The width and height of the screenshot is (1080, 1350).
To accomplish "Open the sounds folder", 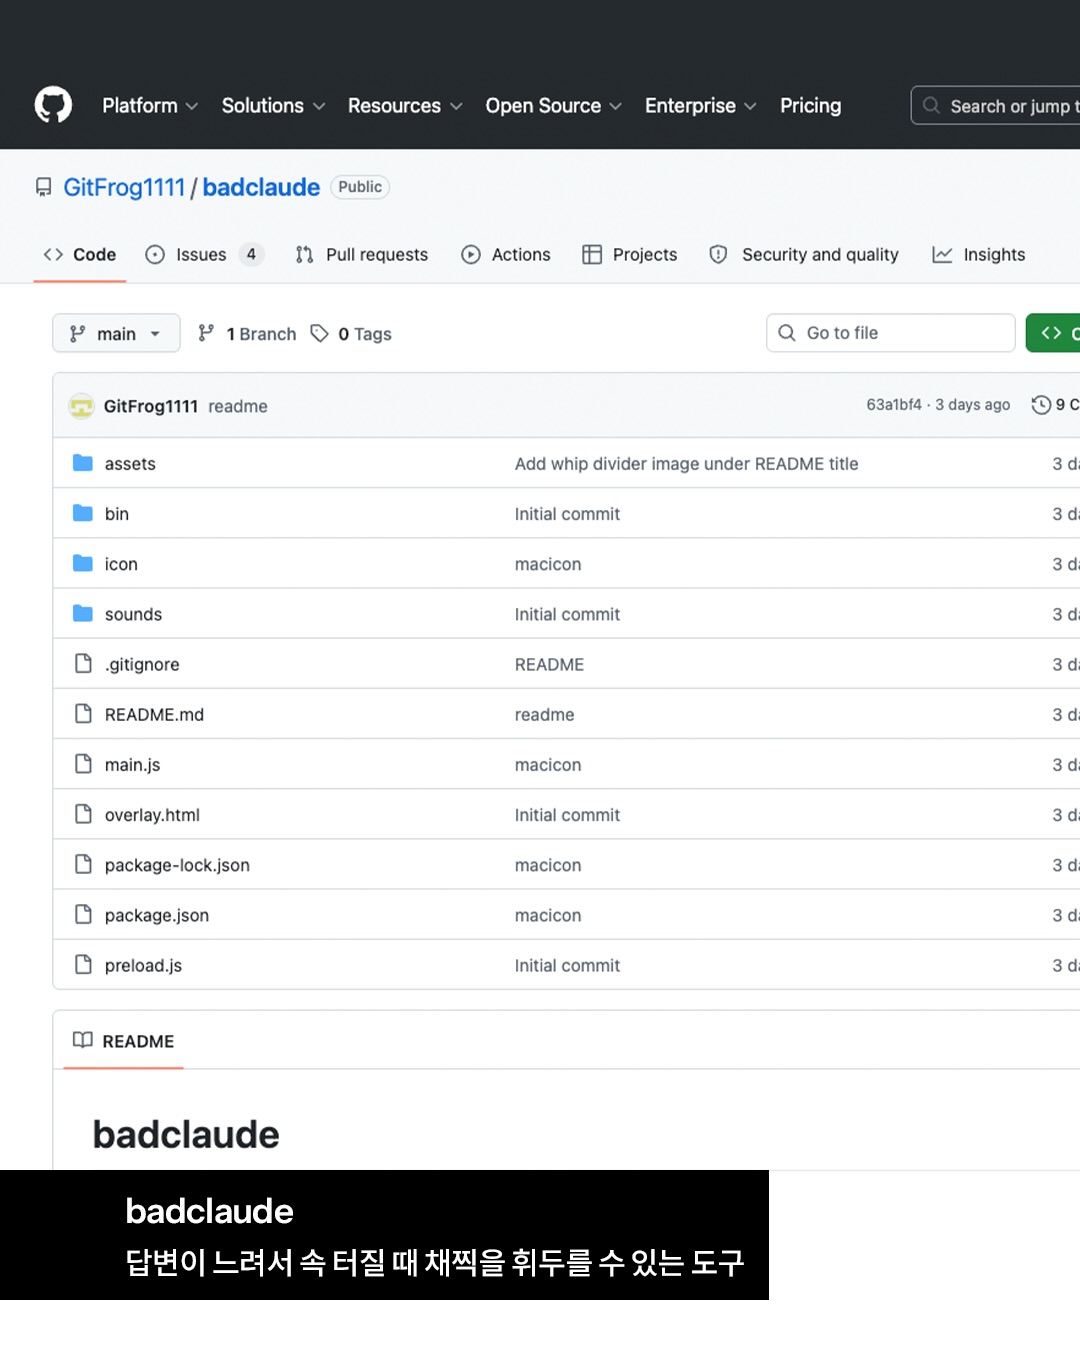I will pyautogui.click(x=133, y=614).
